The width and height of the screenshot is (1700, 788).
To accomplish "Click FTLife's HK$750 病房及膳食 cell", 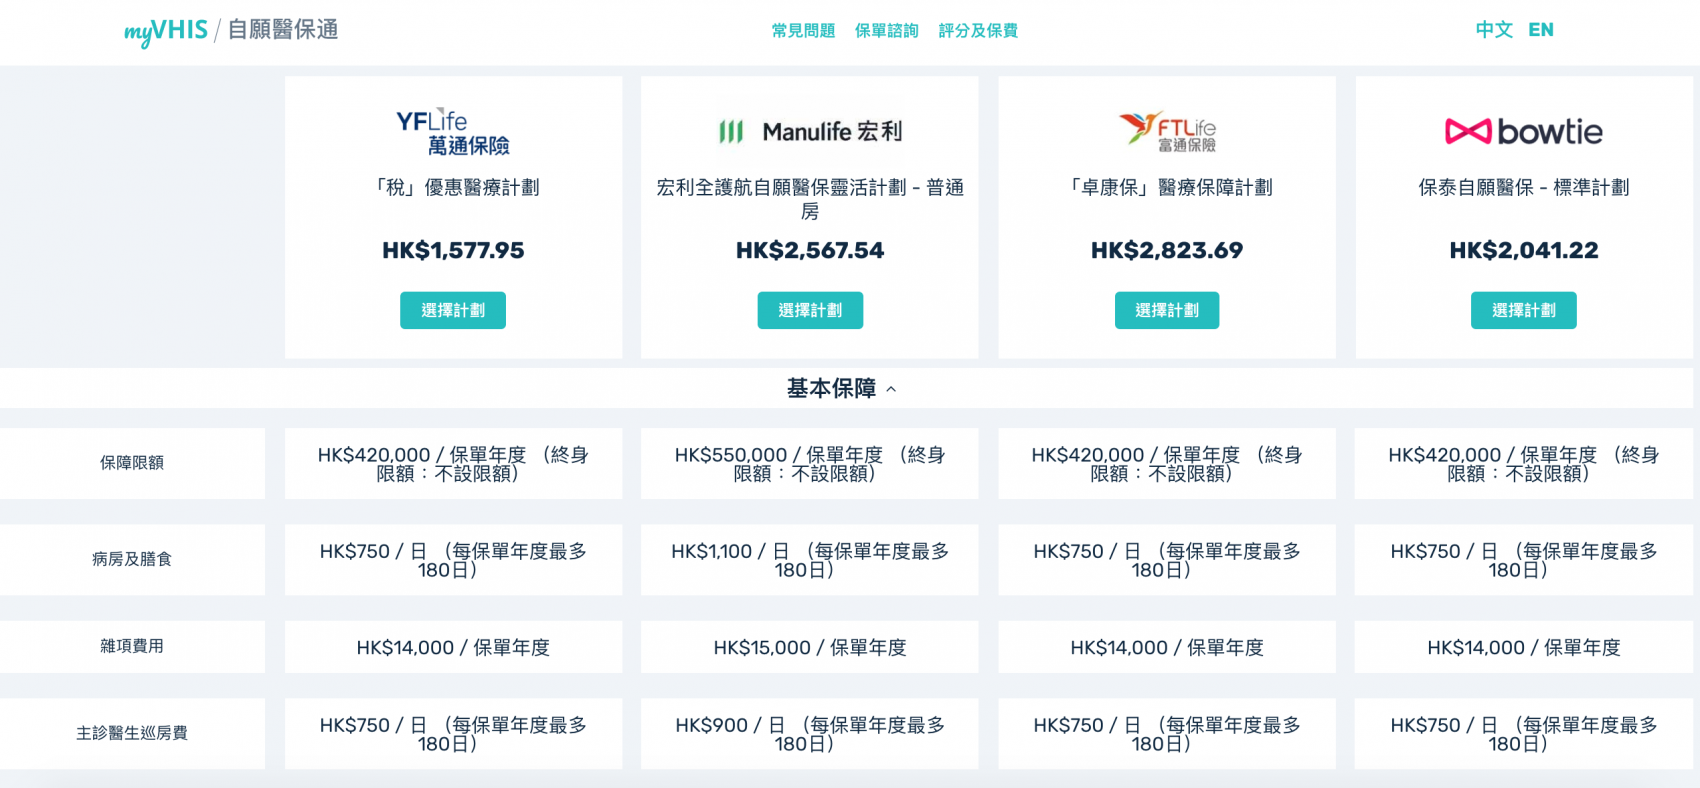I will [1167, 560].
